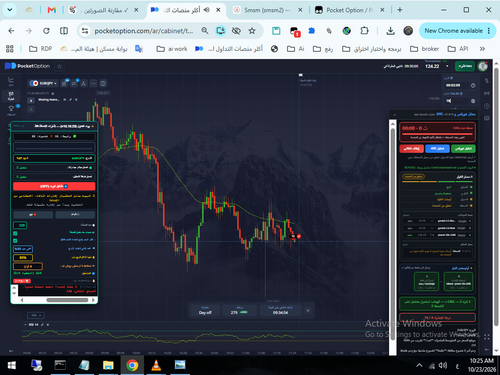Open the ai work bookmarks folder
Viewport: 500px width, 375px height.
tap(172, 49)
